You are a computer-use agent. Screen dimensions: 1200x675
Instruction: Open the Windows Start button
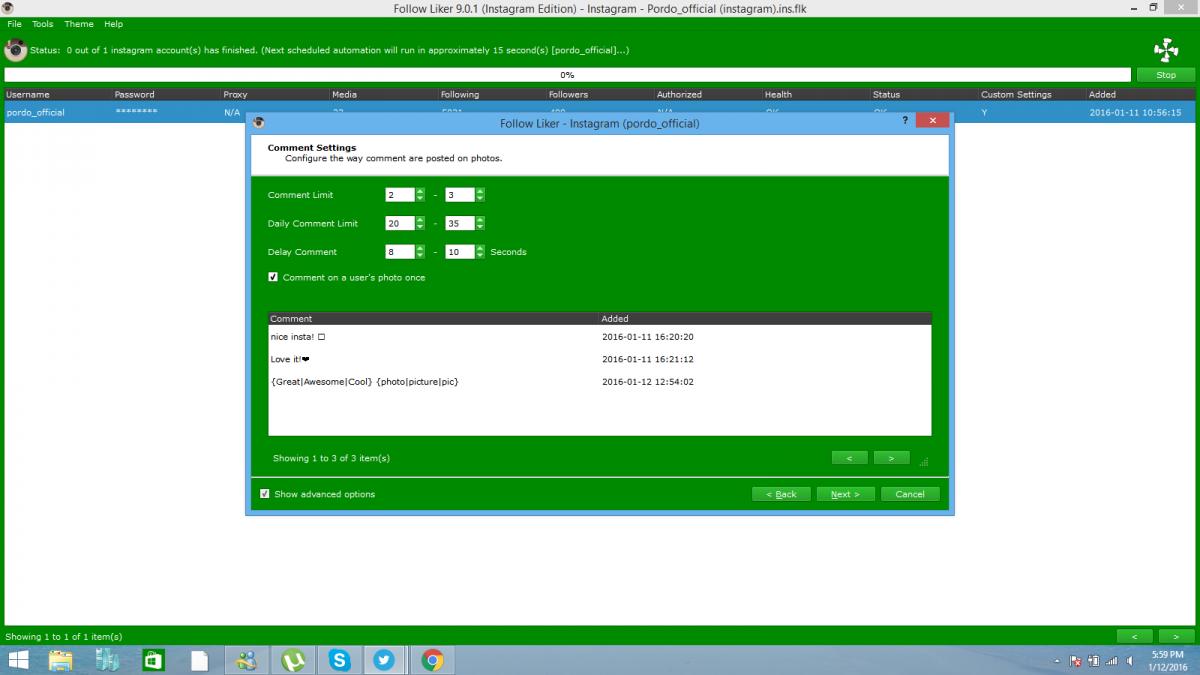click(x=17, y=660)
